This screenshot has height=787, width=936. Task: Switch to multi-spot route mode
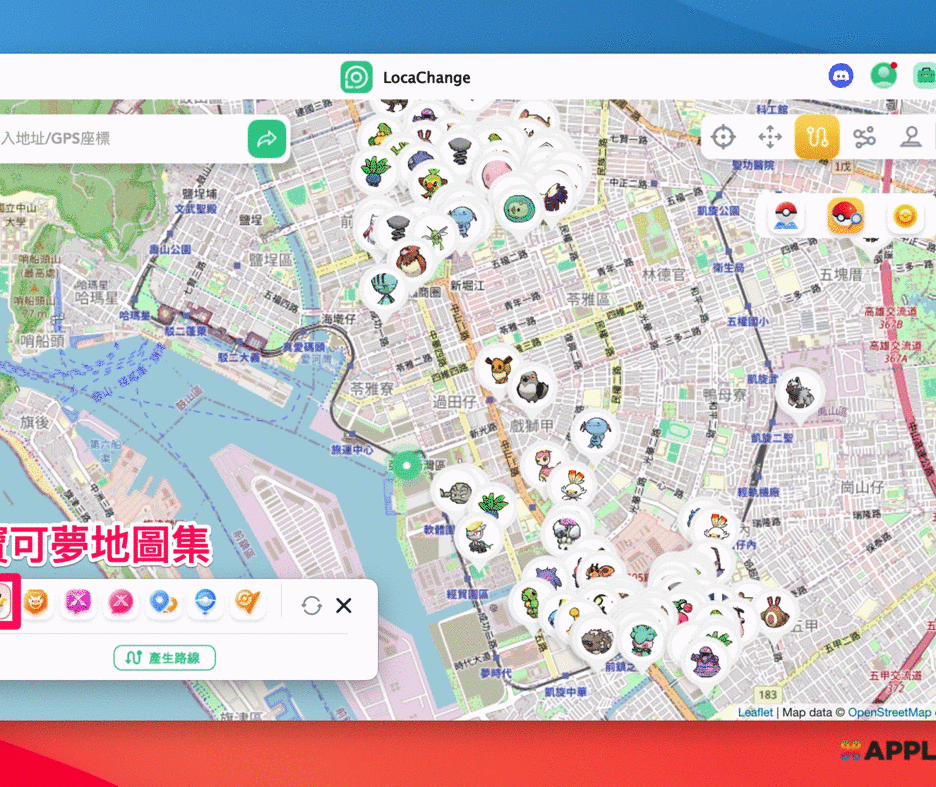pos(864,138)
